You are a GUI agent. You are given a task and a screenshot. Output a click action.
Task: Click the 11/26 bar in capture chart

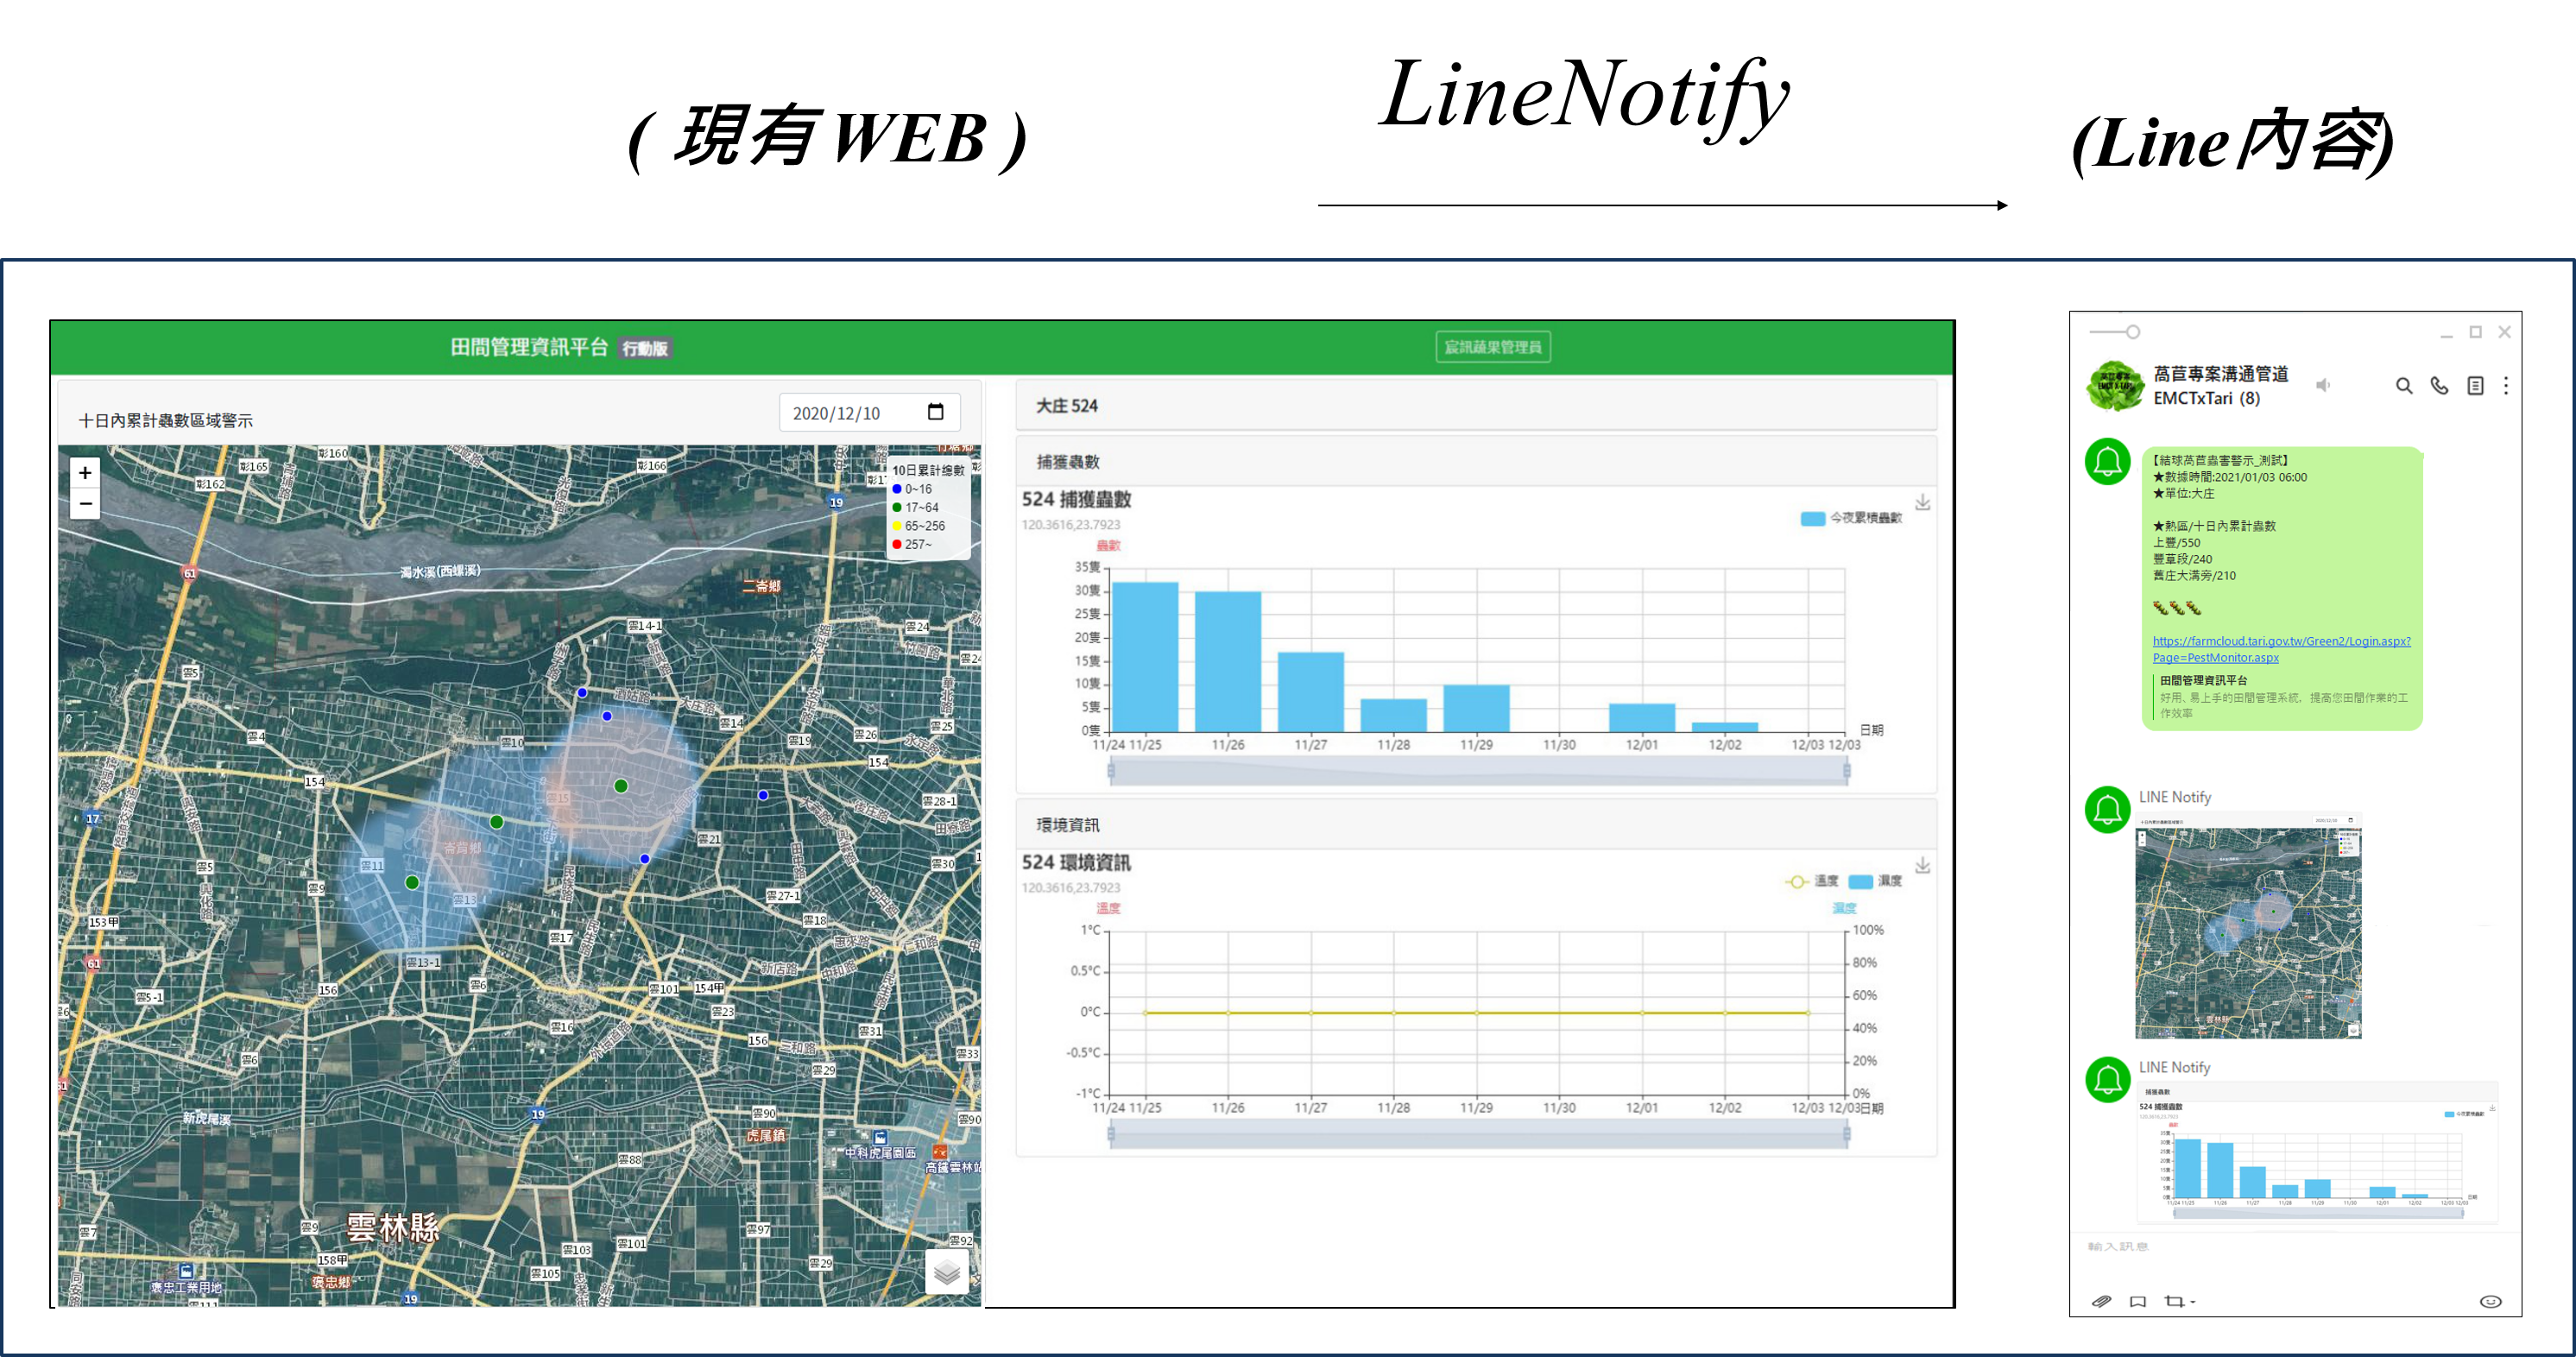[1228, 661]
